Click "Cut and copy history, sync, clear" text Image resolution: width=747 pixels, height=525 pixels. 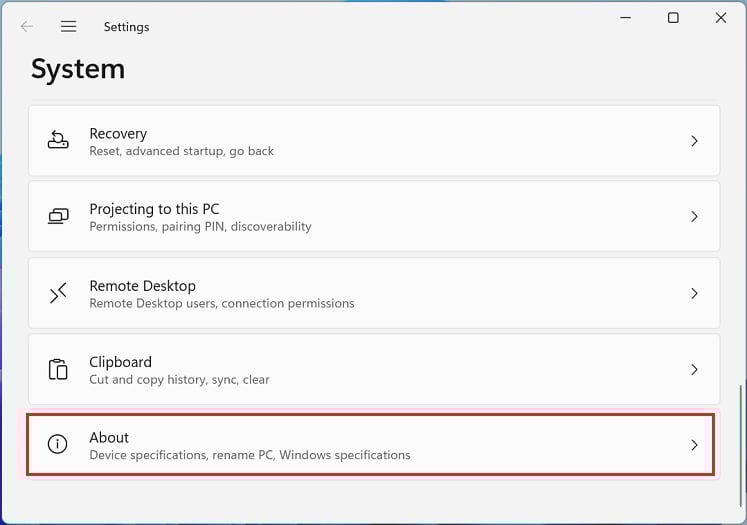pyautogui.click(x=179, y=380)
